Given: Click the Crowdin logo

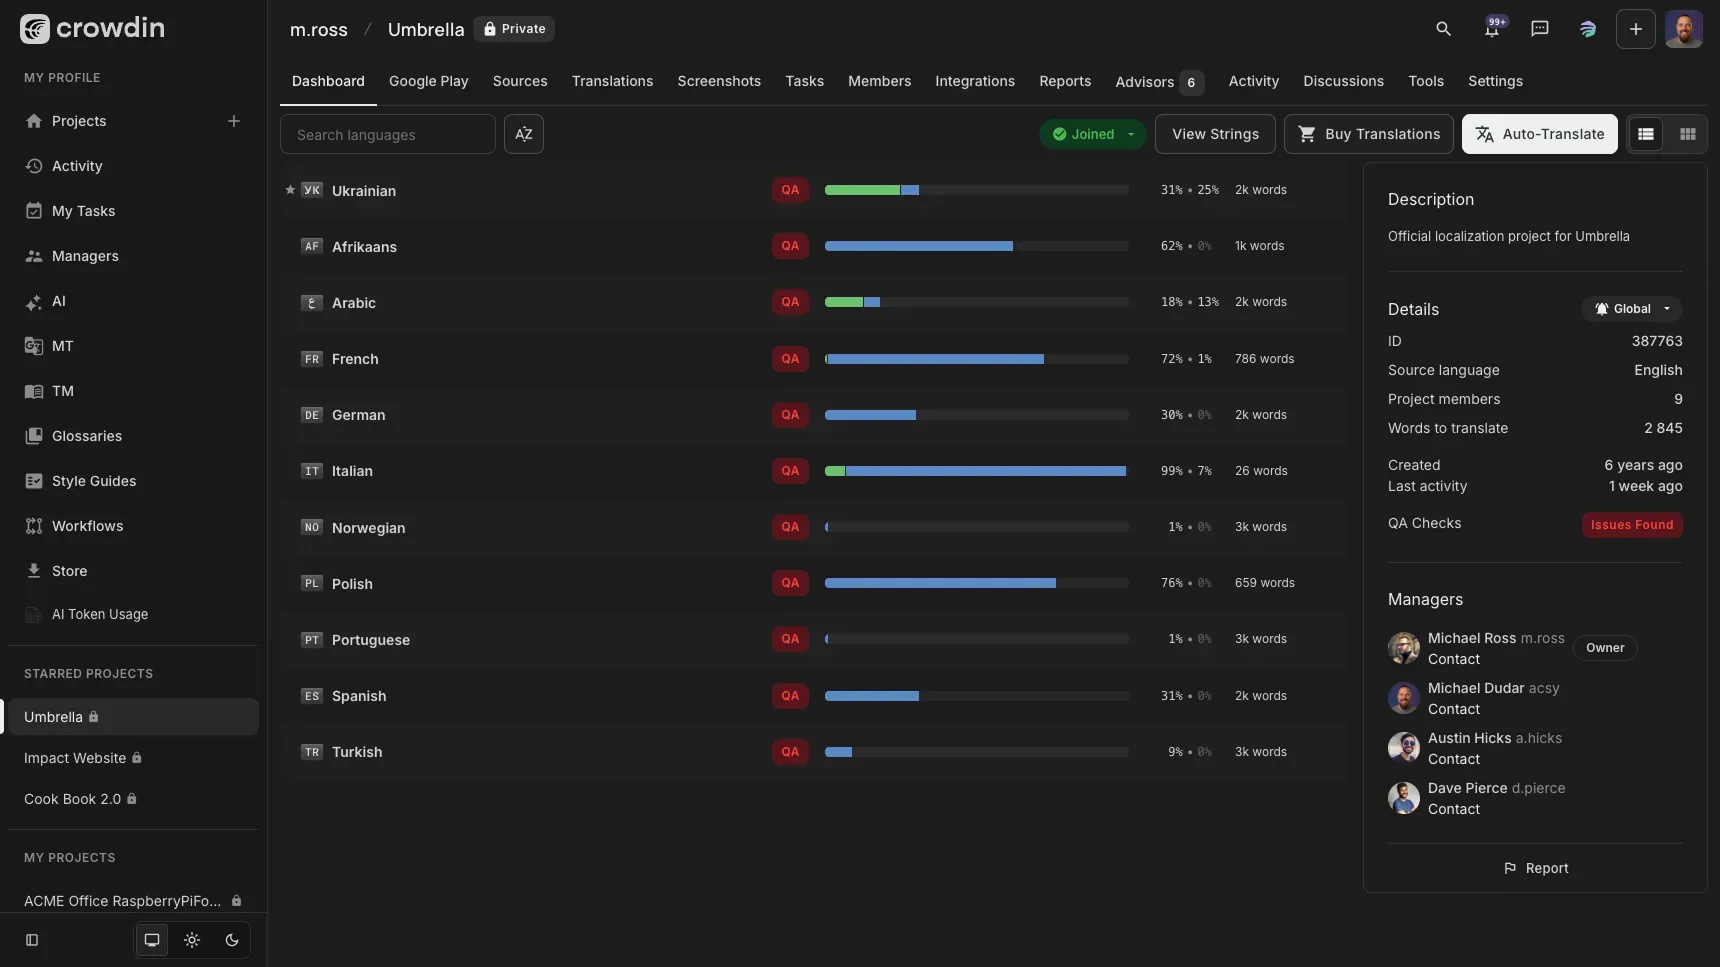Looking at the screenshot, I should point(92,28).
